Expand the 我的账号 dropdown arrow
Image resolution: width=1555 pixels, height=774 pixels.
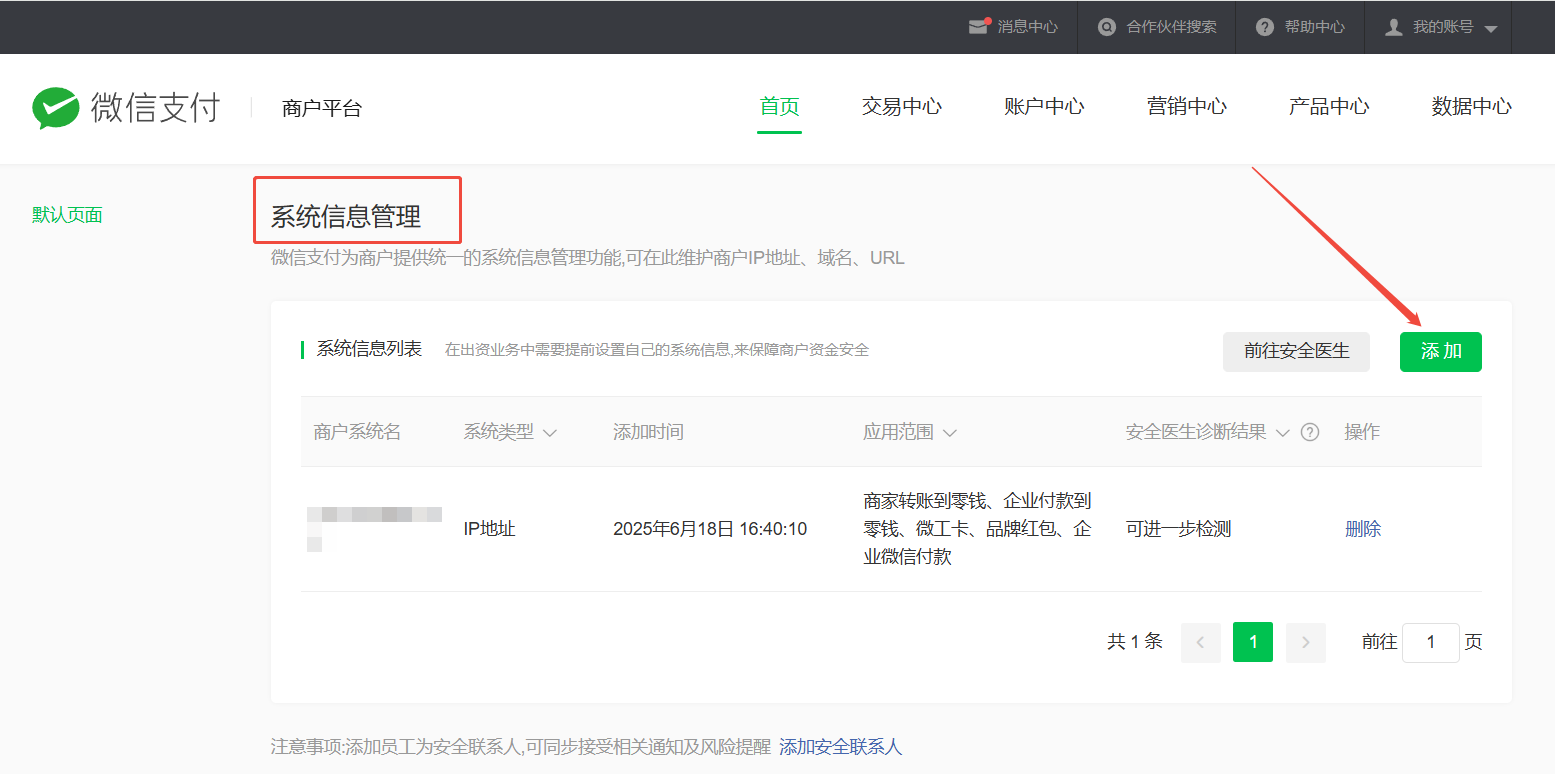click(1491, 29)
